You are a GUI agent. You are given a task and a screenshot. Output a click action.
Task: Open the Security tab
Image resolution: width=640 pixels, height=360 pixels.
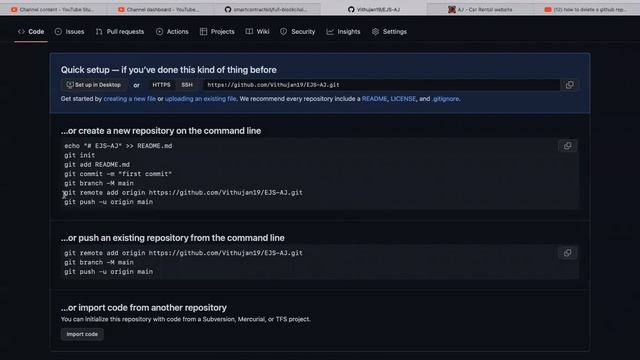[298, 31]
